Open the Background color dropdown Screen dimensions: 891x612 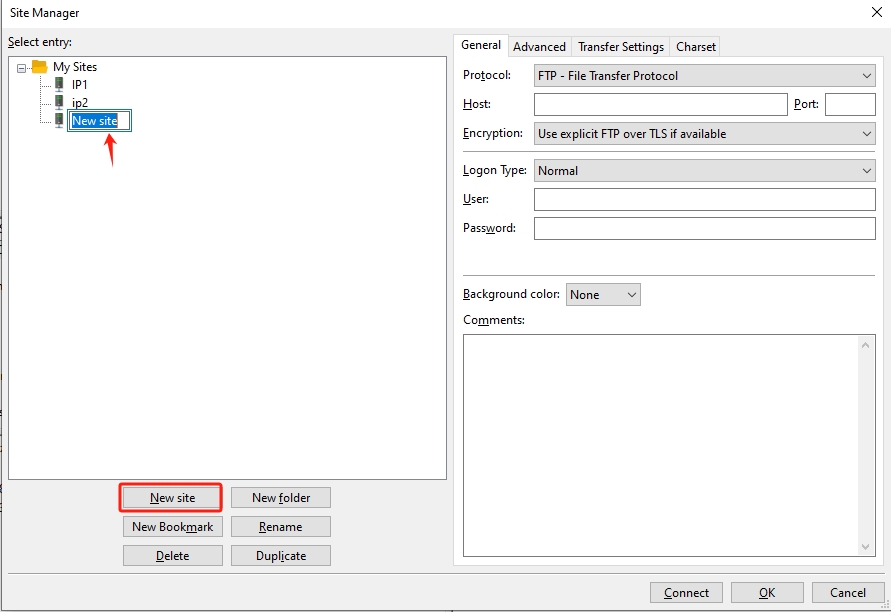point(603,295)
